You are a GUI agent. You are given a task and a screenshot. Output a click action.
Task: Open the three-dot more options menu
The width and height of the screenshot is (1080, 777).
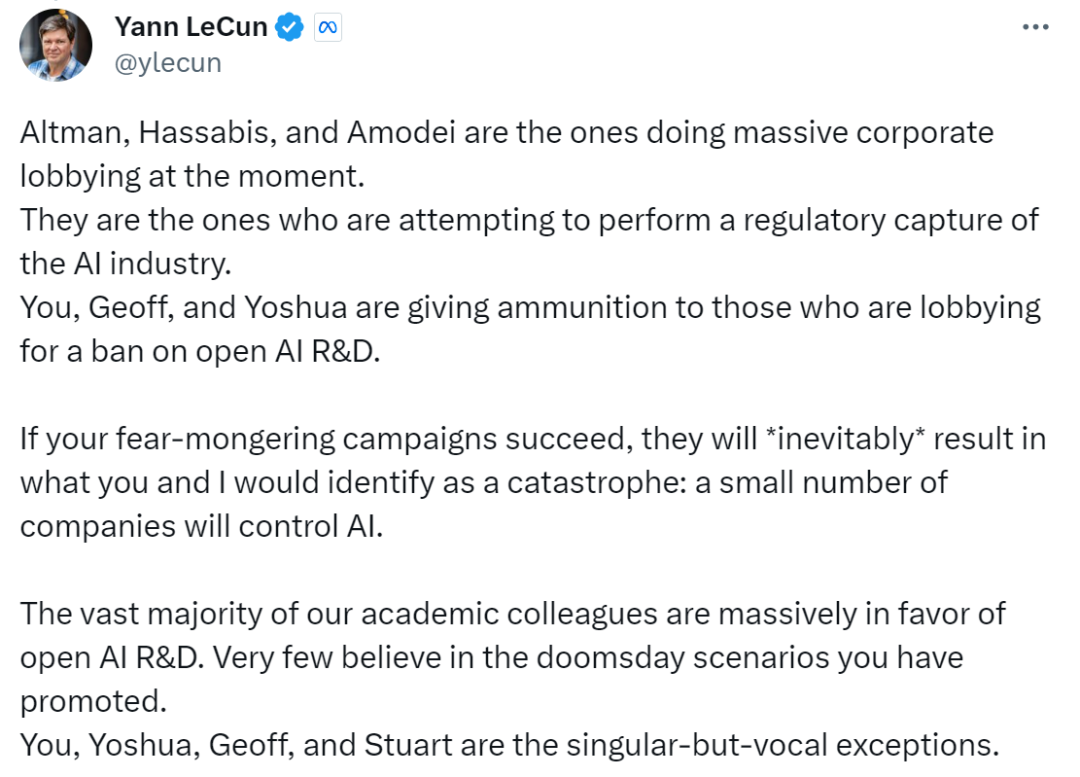pos(1035,27)
